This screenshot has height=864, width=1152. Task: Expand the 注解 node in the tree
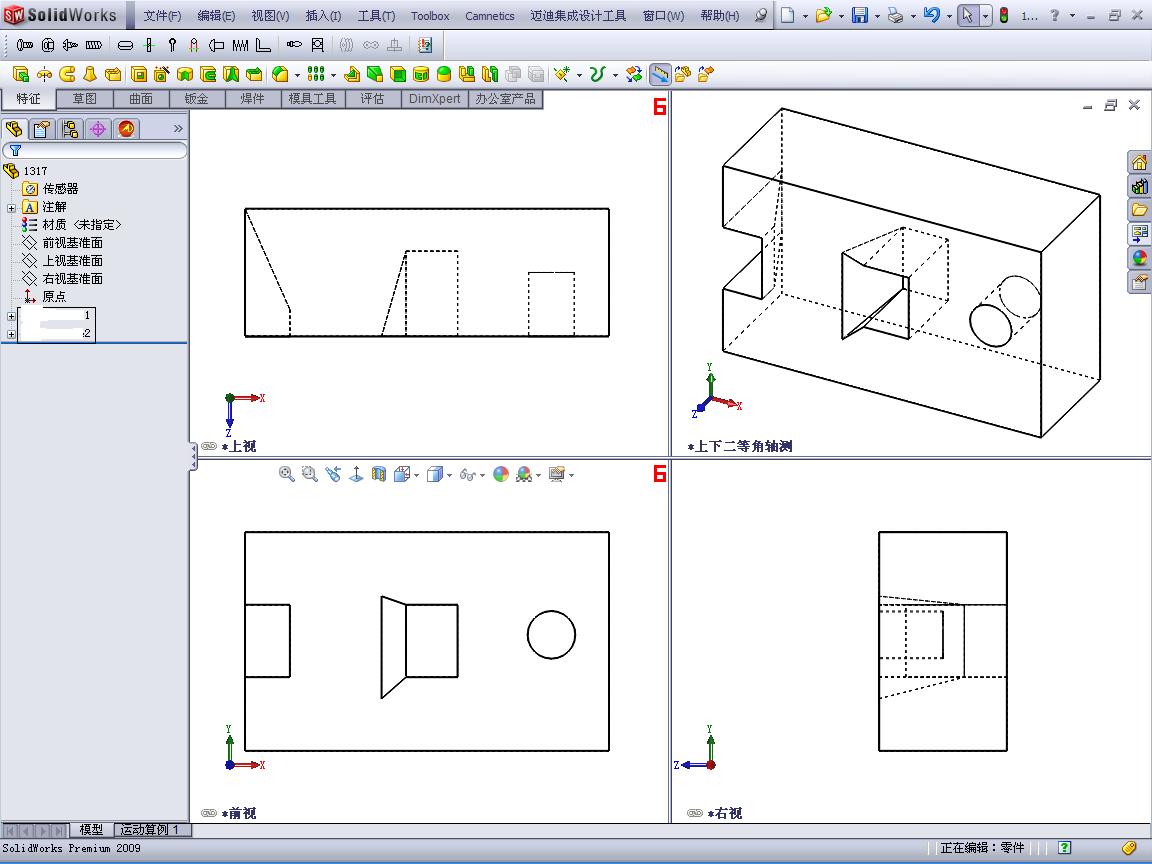click(11, 208)
